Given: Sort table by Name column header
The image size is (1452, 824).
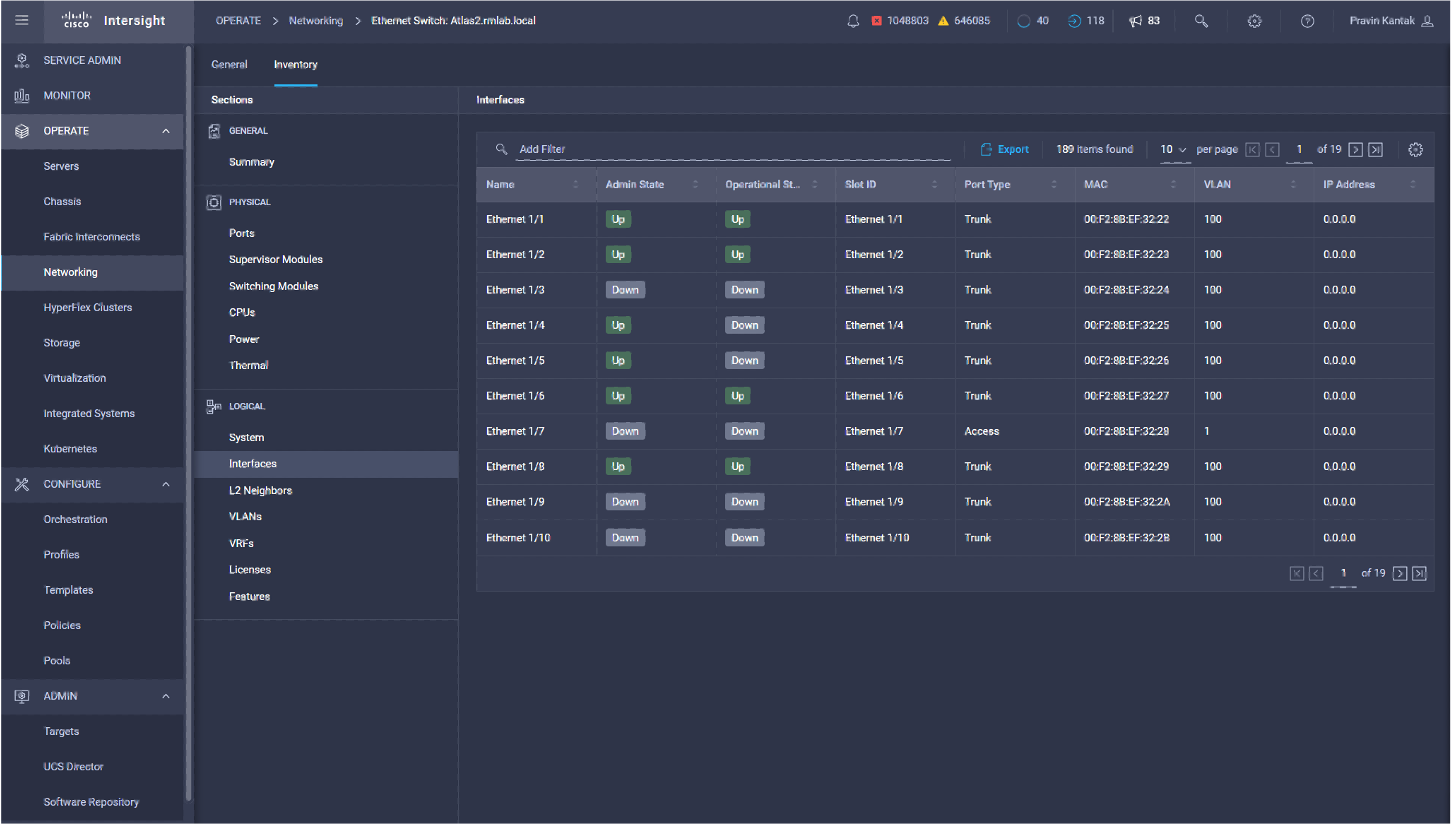Looking at the screenshot, I should coord(501,185).
